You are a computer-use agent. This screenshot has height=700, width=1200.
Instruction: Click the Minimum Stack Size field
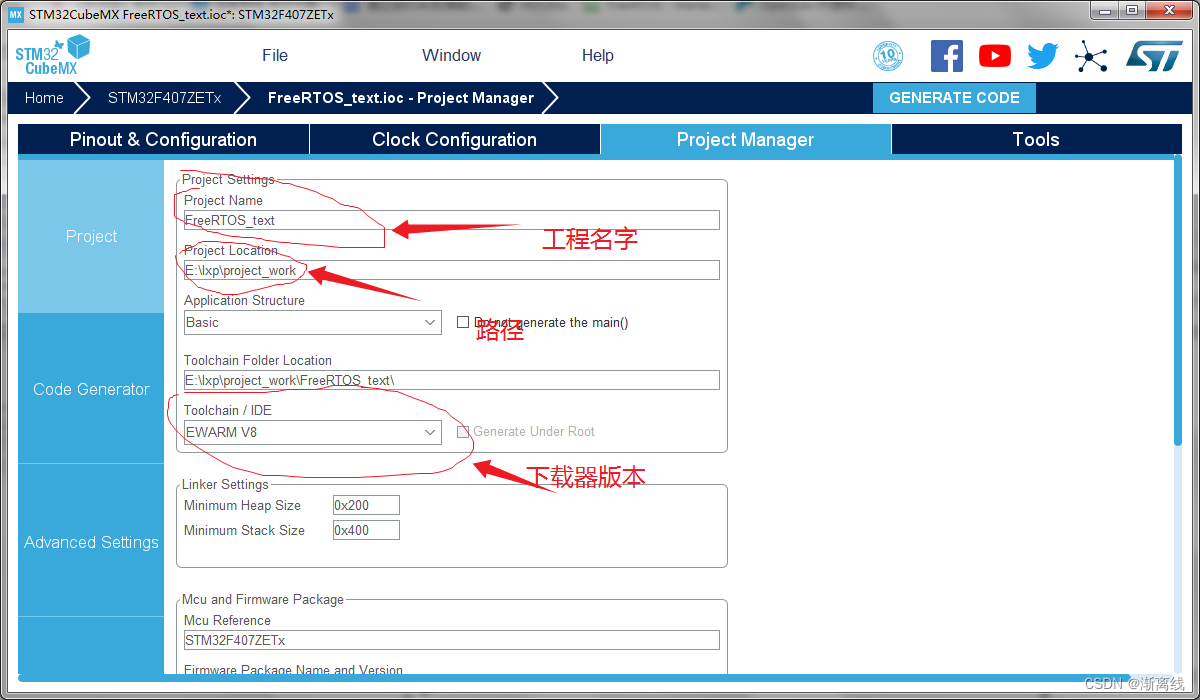(366, 530)
